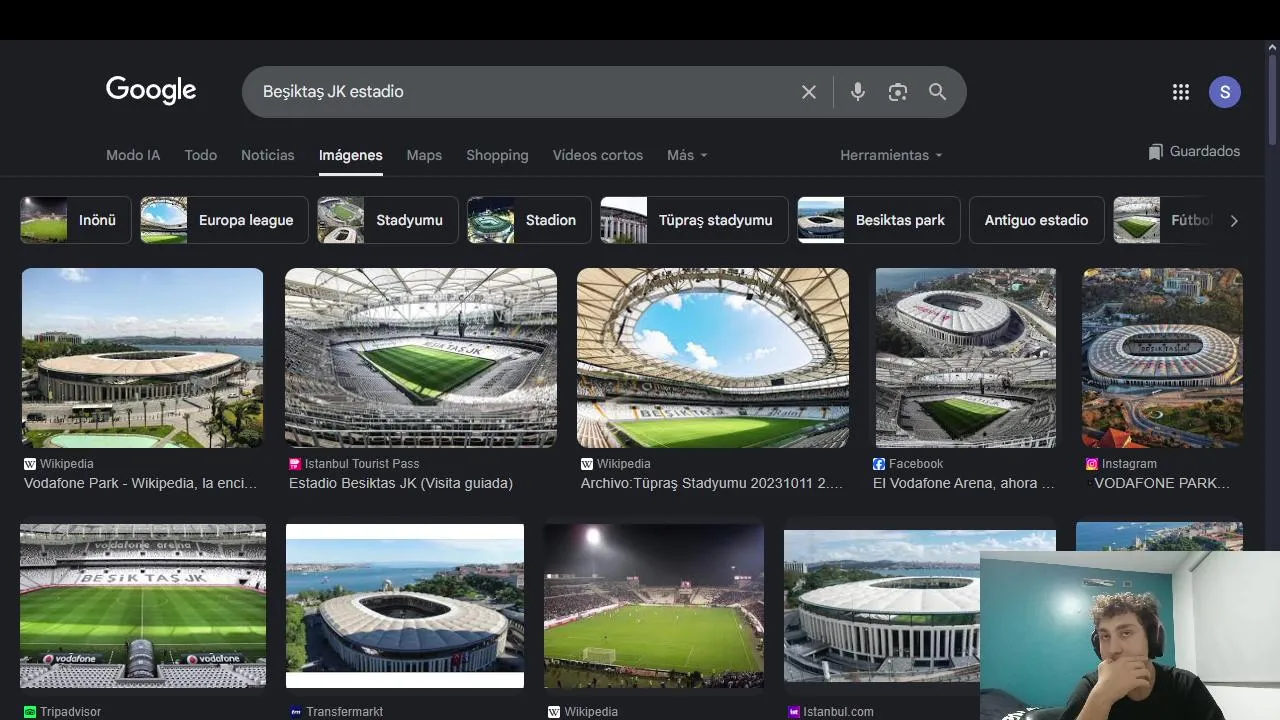Click Instagram source label
Viewport: 1280px width, 720px height.
(1129, 464)
